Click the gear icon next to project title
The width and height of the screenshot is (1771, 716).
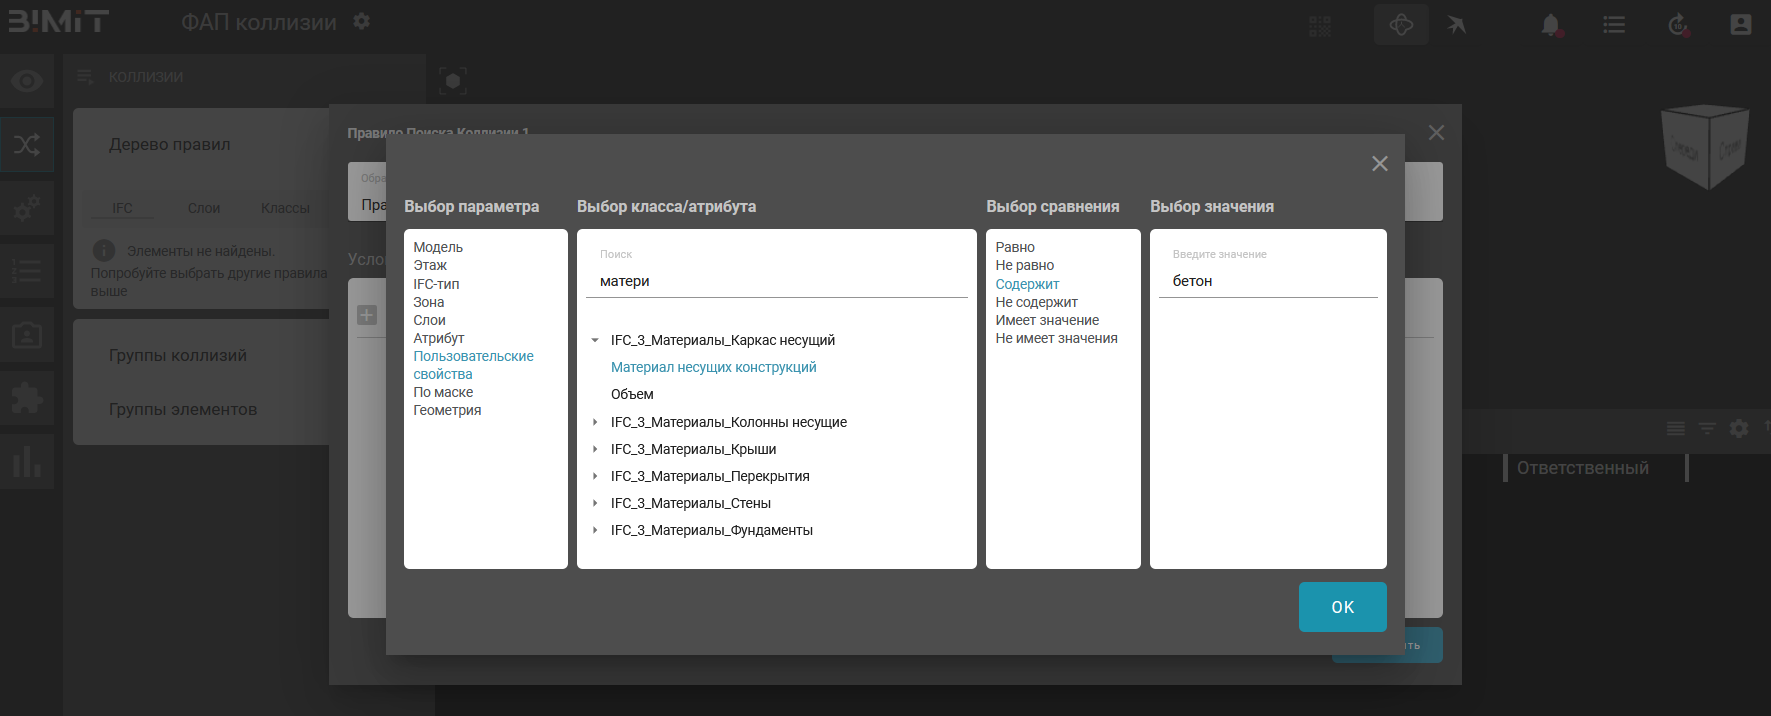click(x=362, y=22)
